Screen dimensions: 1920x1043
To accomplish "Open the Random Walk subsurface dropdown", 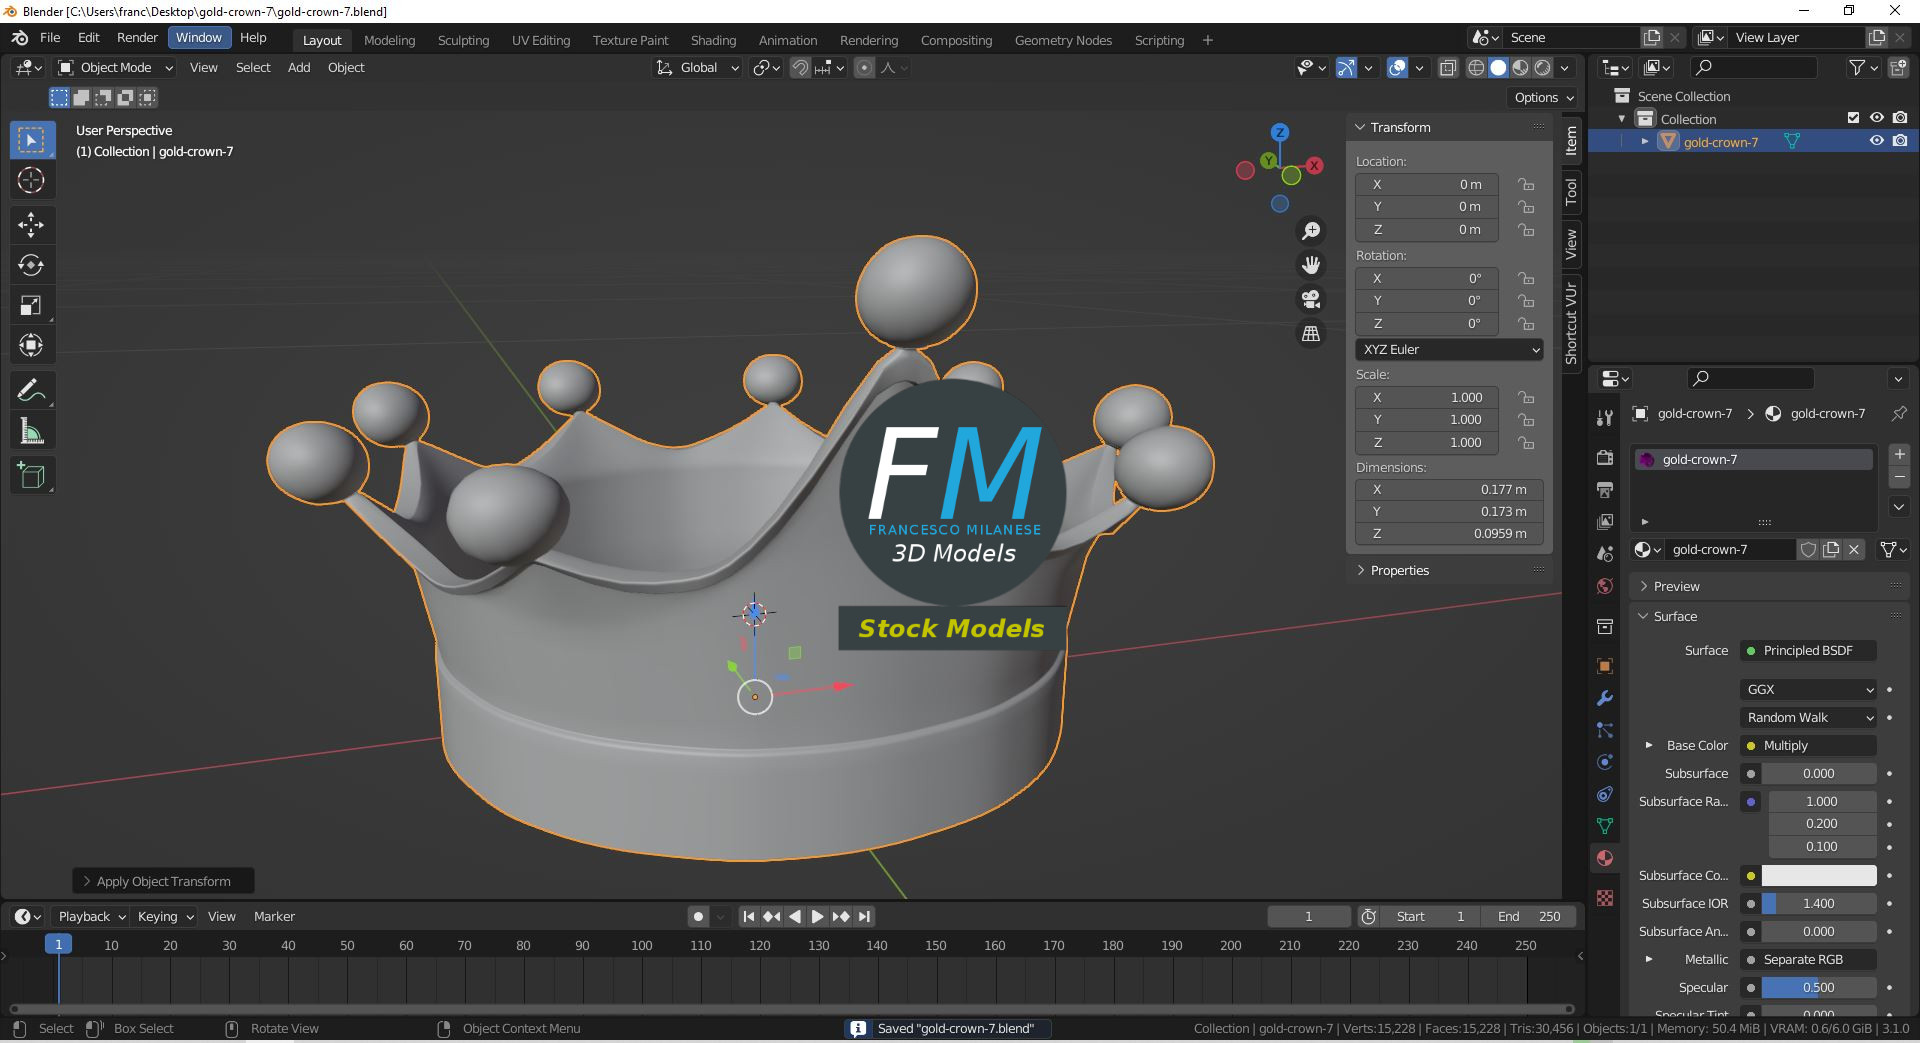I will [x=1810, y=717].
